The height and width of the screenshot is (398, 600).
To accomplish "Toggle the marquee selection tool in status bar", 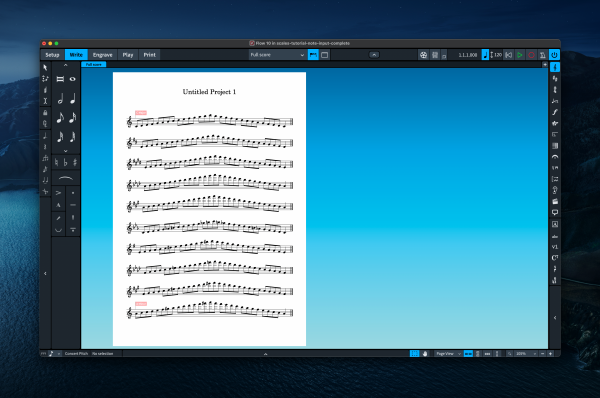I will coord(414,354).
